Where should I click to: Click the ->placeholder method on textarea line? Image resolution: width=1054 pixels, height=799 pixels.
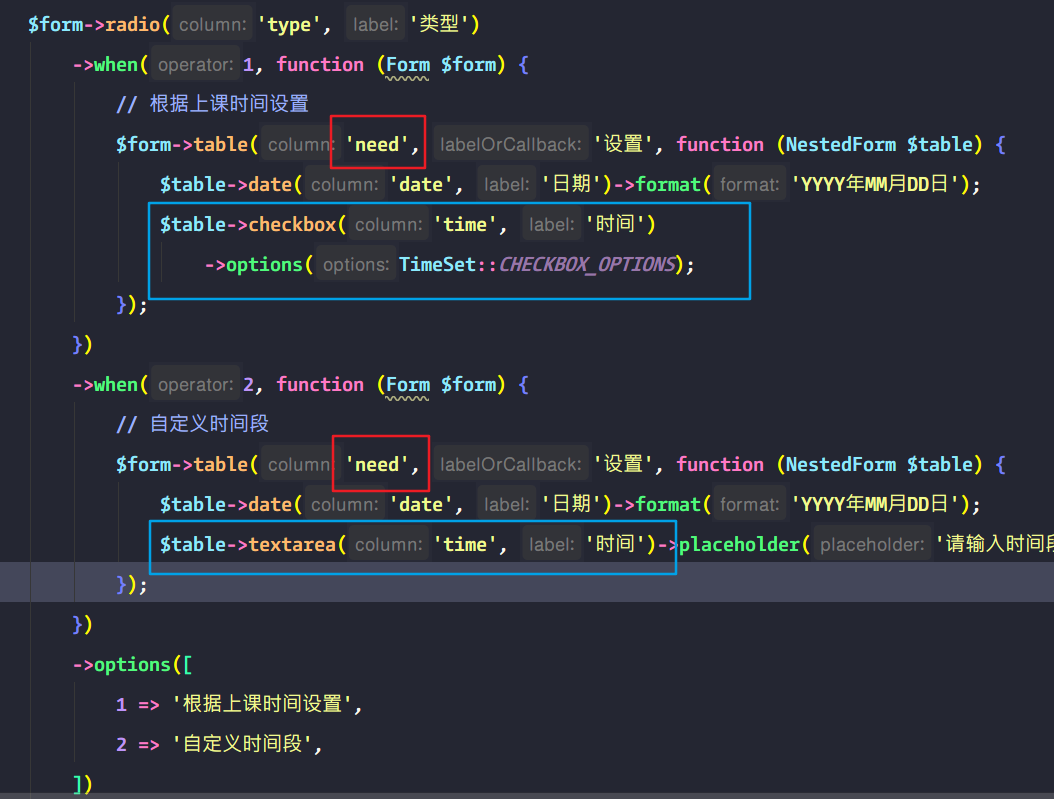coord(740,544)
